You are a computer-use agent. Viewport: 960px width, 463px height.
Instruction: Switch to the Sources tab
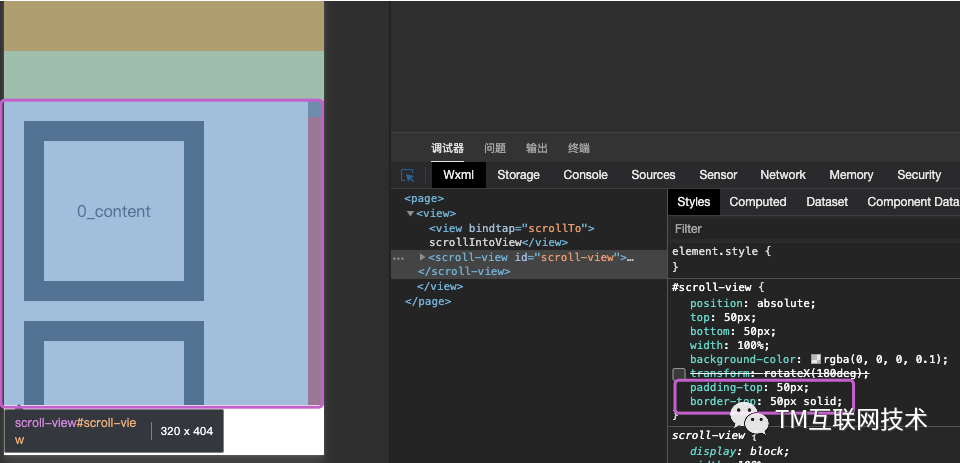point(653,175)
